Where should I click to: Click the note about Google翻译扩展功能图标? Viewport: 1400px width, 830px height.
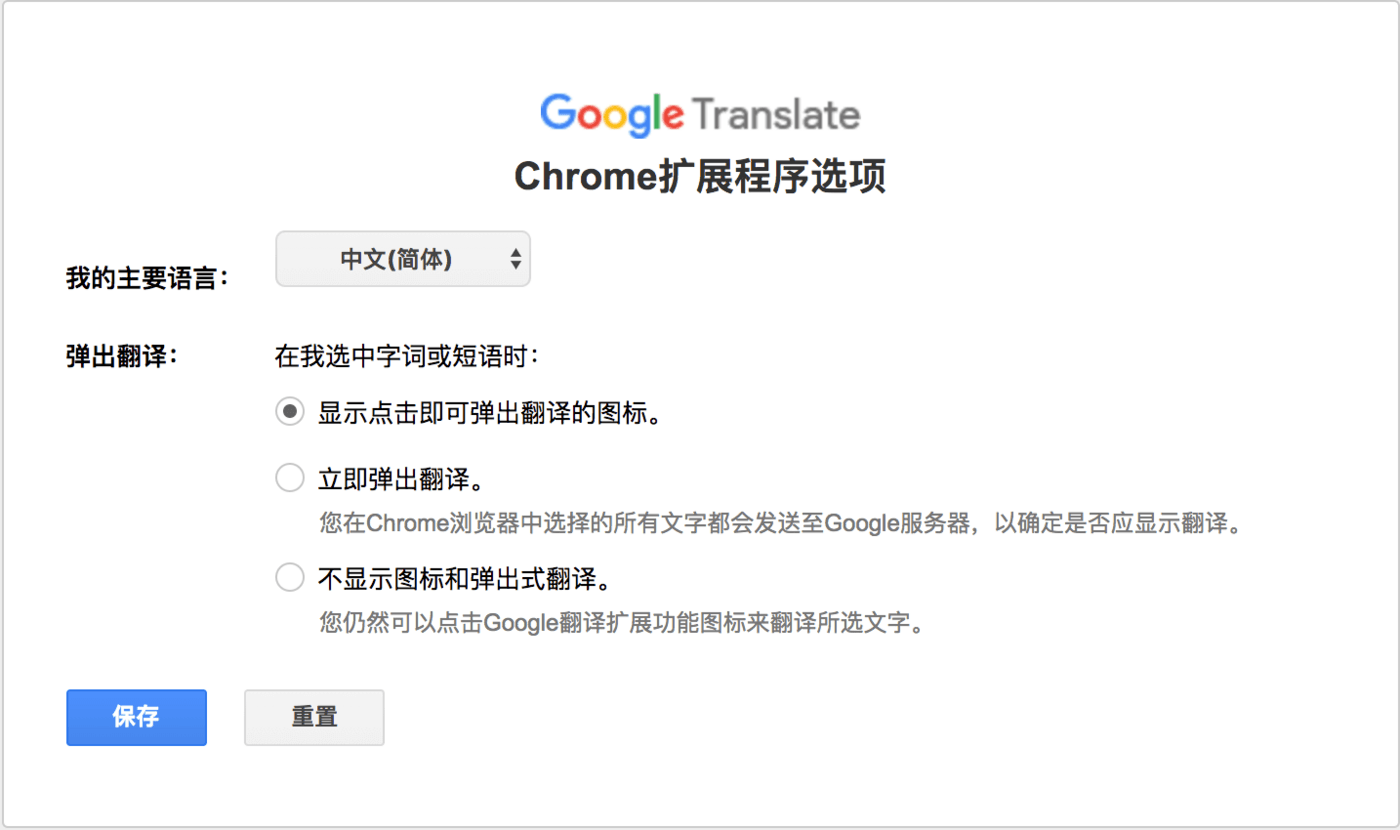(x=619, y=623)
